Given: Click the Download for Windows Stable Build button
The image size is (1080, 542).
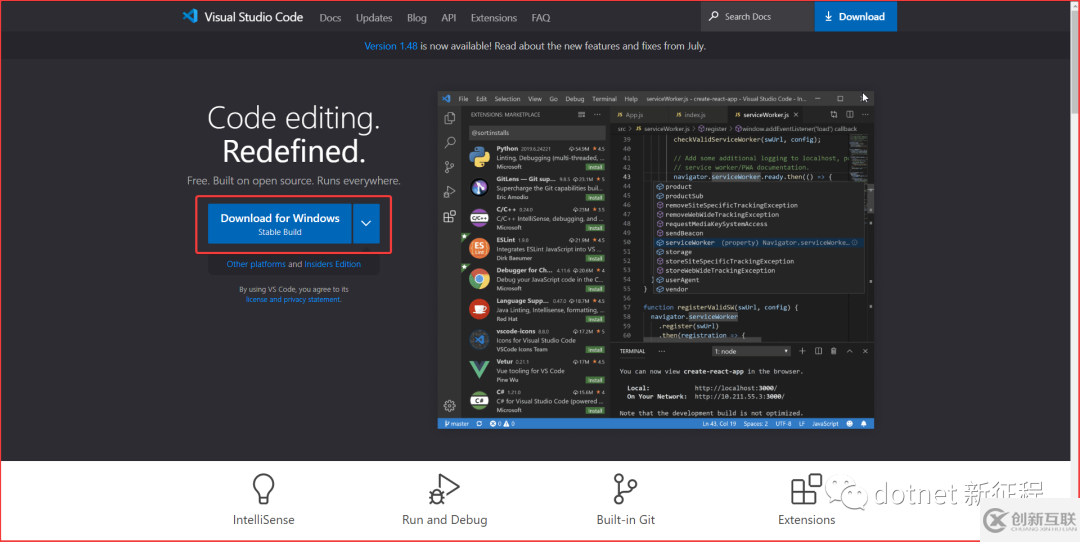Looking at the screenshot, I should click(280, 223).
